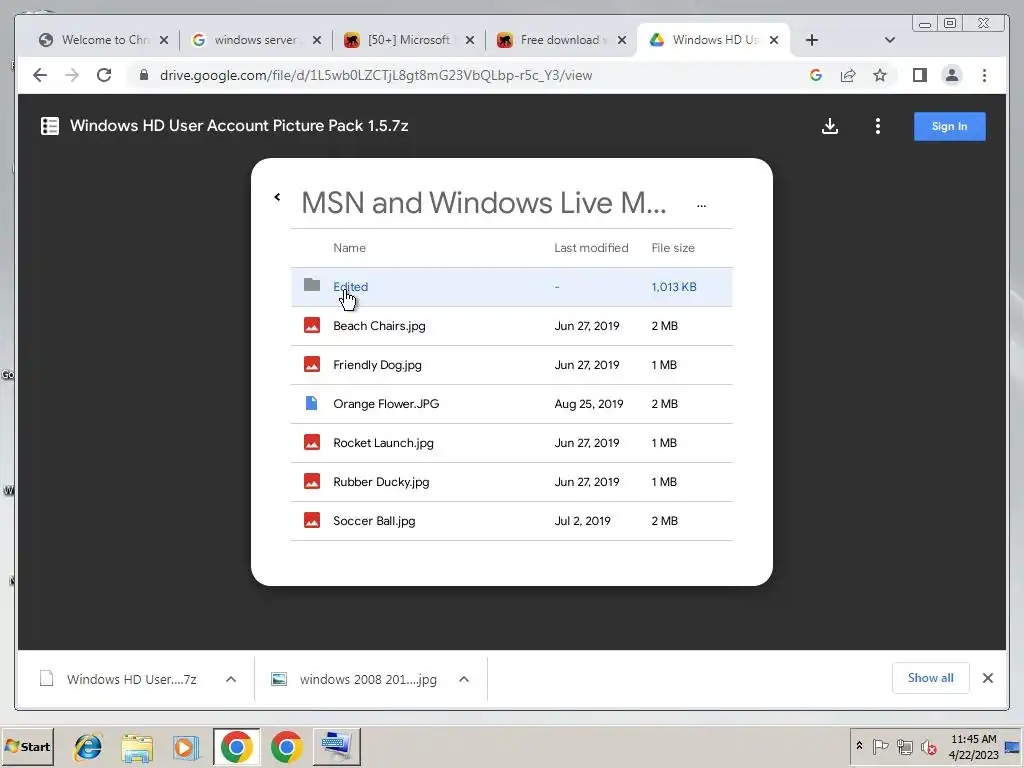Reload the current Drive page
1024x768 pixels.
(104, 75)
